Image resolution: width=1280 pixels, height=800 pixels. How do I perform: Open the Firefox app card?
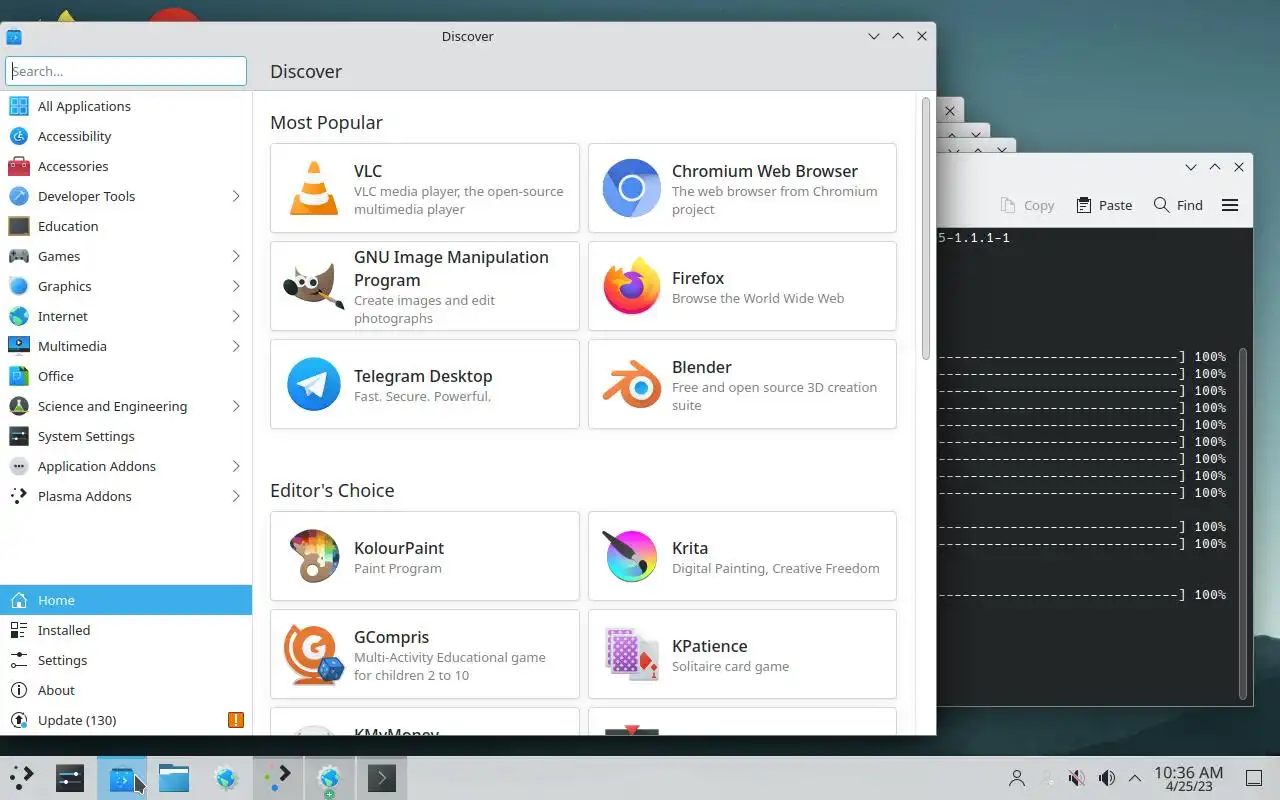click(x=742, y=286)
